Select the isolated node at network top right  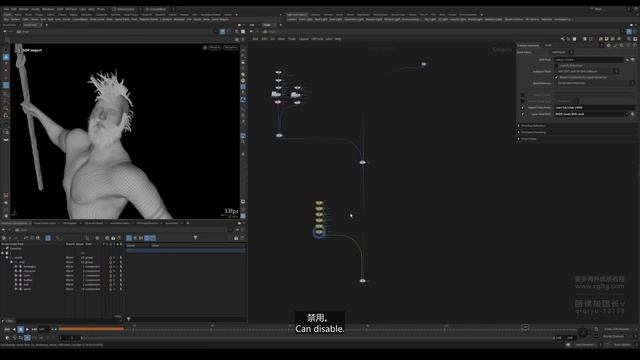(x=424, y=64)
